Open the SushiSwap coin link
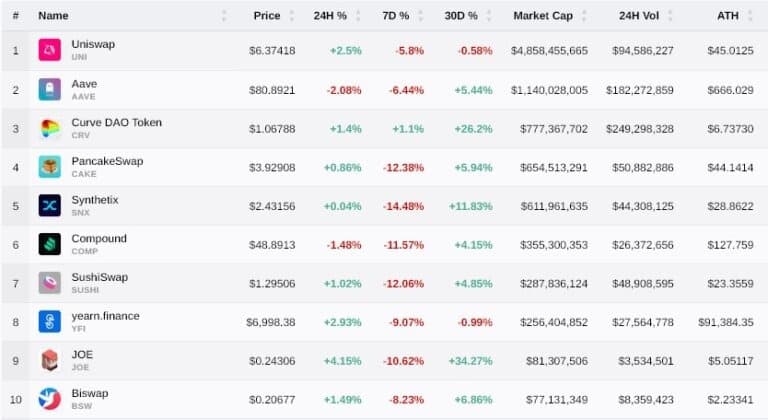768x420 pixels. (x=99, y=277)
